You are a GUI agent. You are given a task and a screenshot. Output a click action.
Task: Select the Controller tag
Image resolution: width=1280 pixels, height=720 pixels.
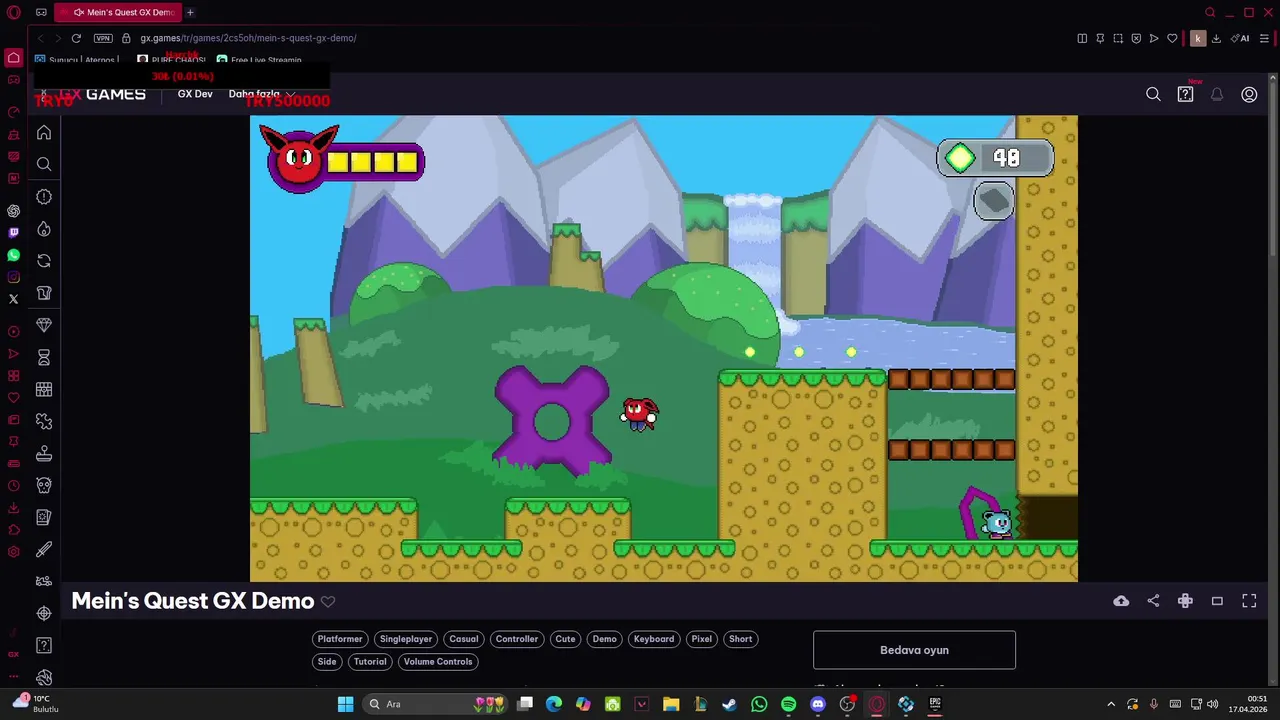pos(517,639)
